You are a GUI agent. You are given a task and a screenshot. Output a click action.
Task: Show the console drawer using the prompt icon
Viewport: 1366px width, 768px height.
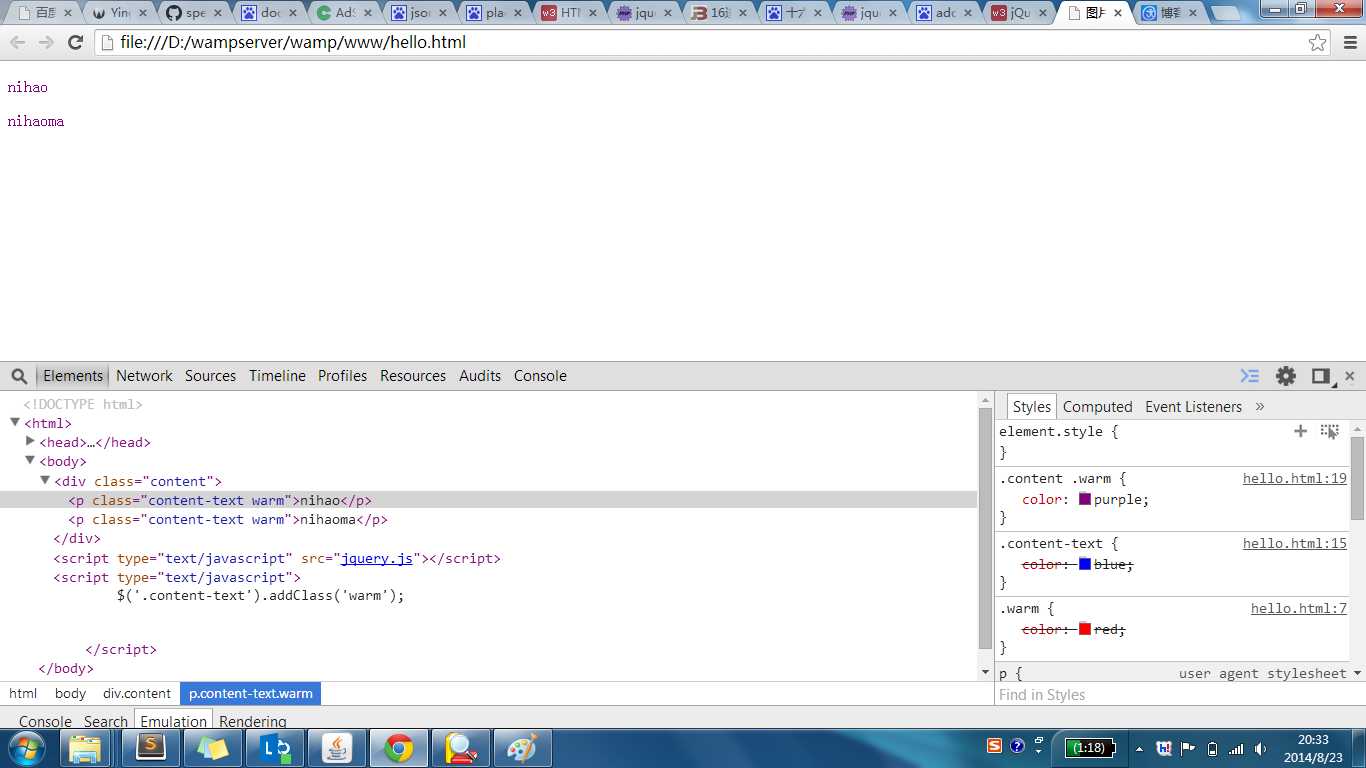[x=1250, y=376]
